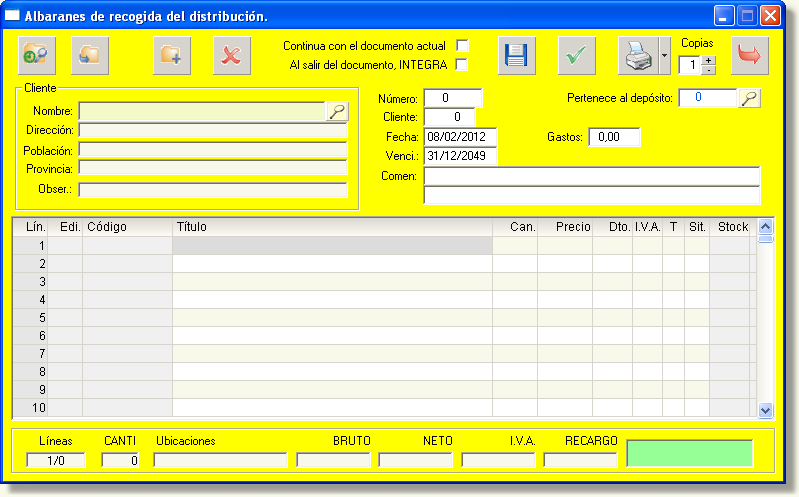Click the I.V.A. column header
Image resolution: width=799 pixels, height=497 pixels.
point(648,227)
